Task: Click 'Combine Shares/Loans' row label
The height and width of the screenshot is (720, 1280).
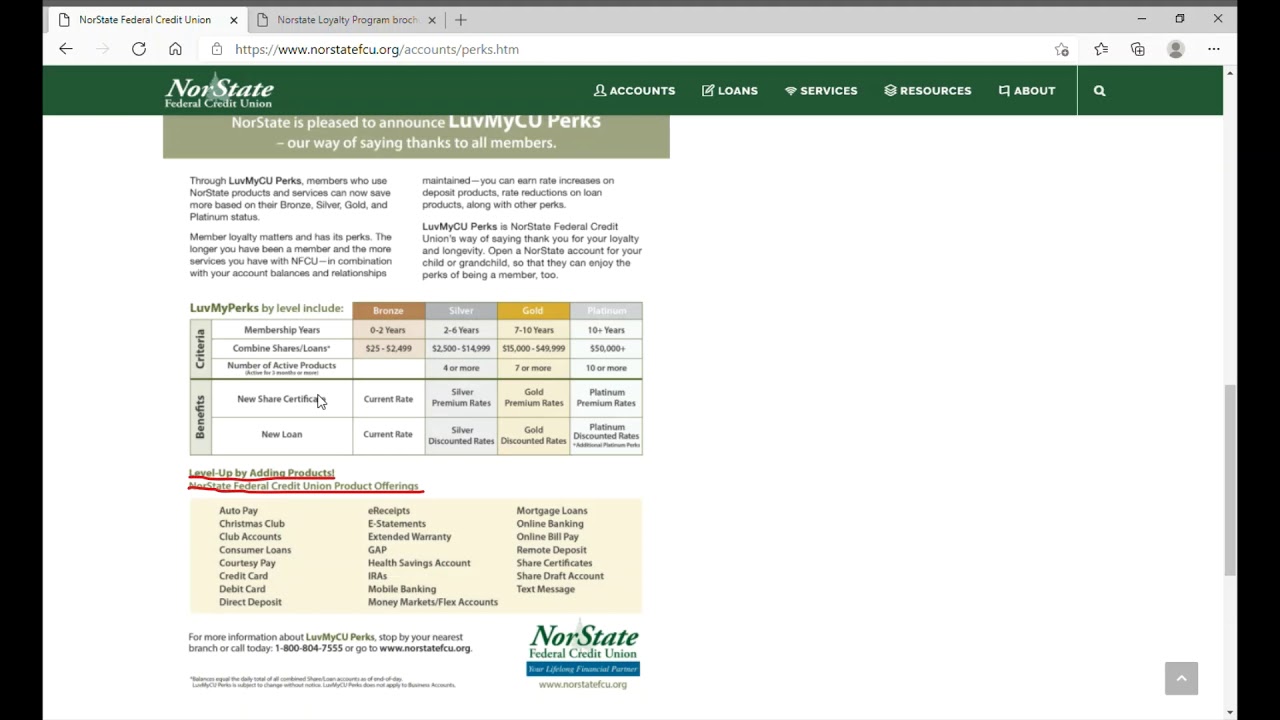Action: [281, 348]
